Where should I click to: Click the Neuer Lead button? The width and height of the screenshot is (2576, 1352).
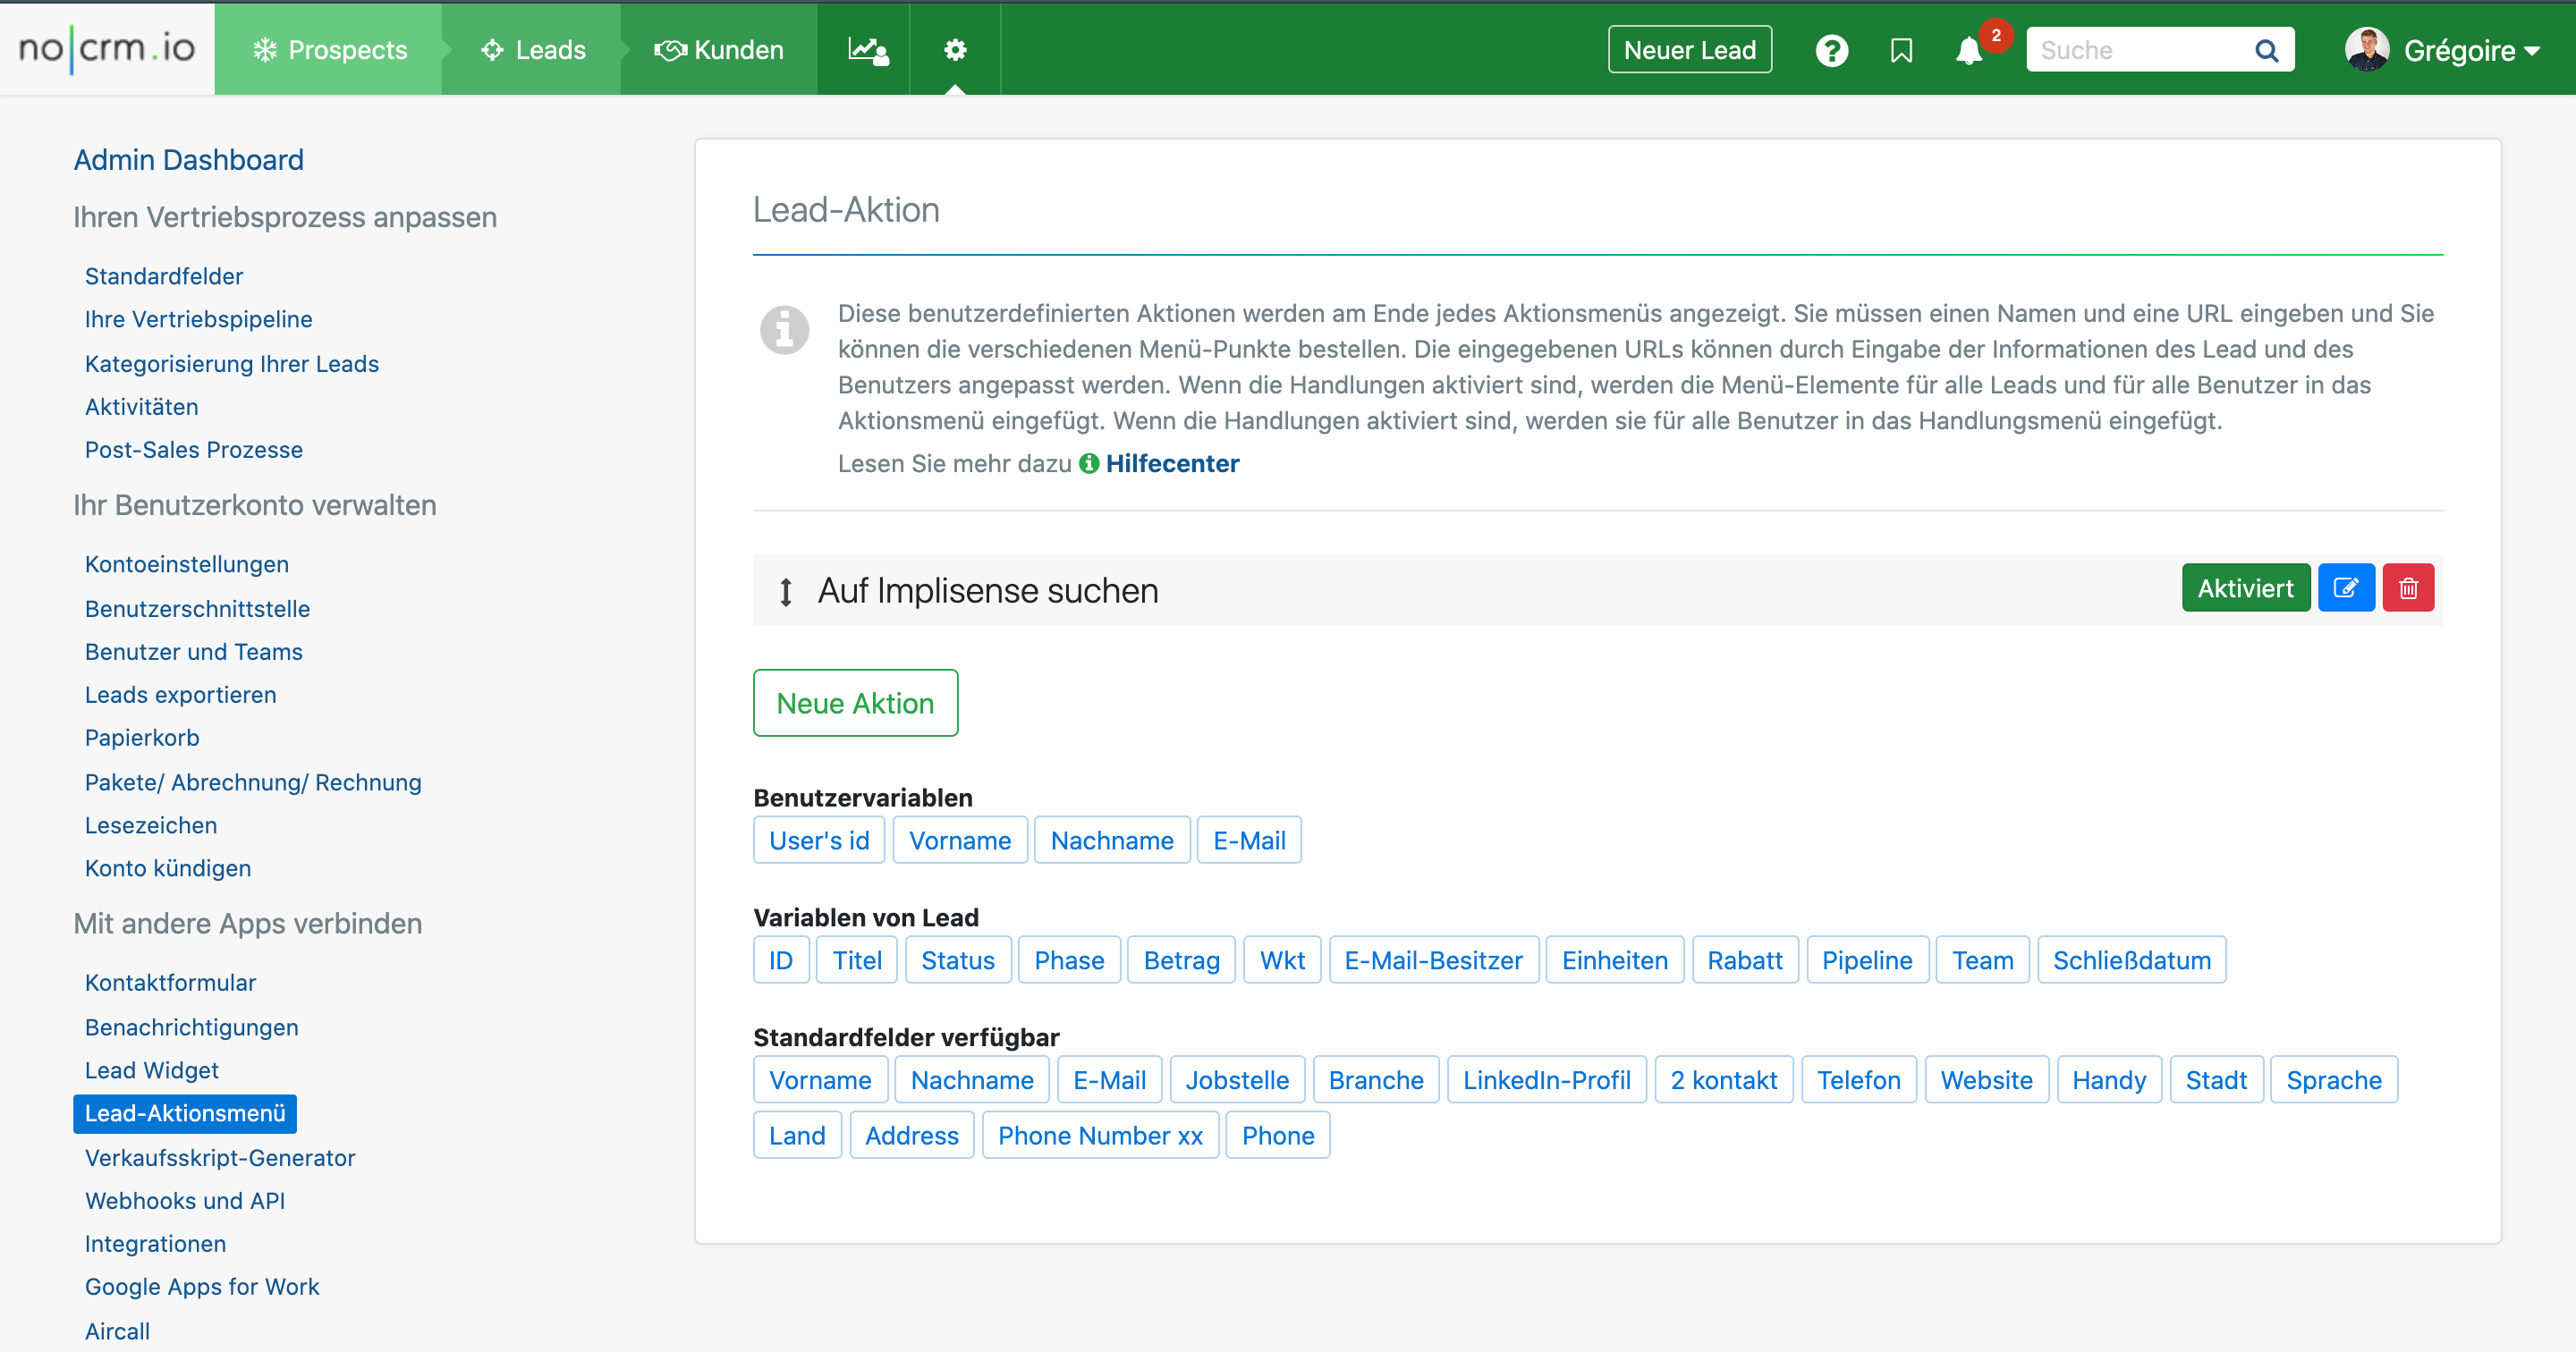click(1689, 50)
